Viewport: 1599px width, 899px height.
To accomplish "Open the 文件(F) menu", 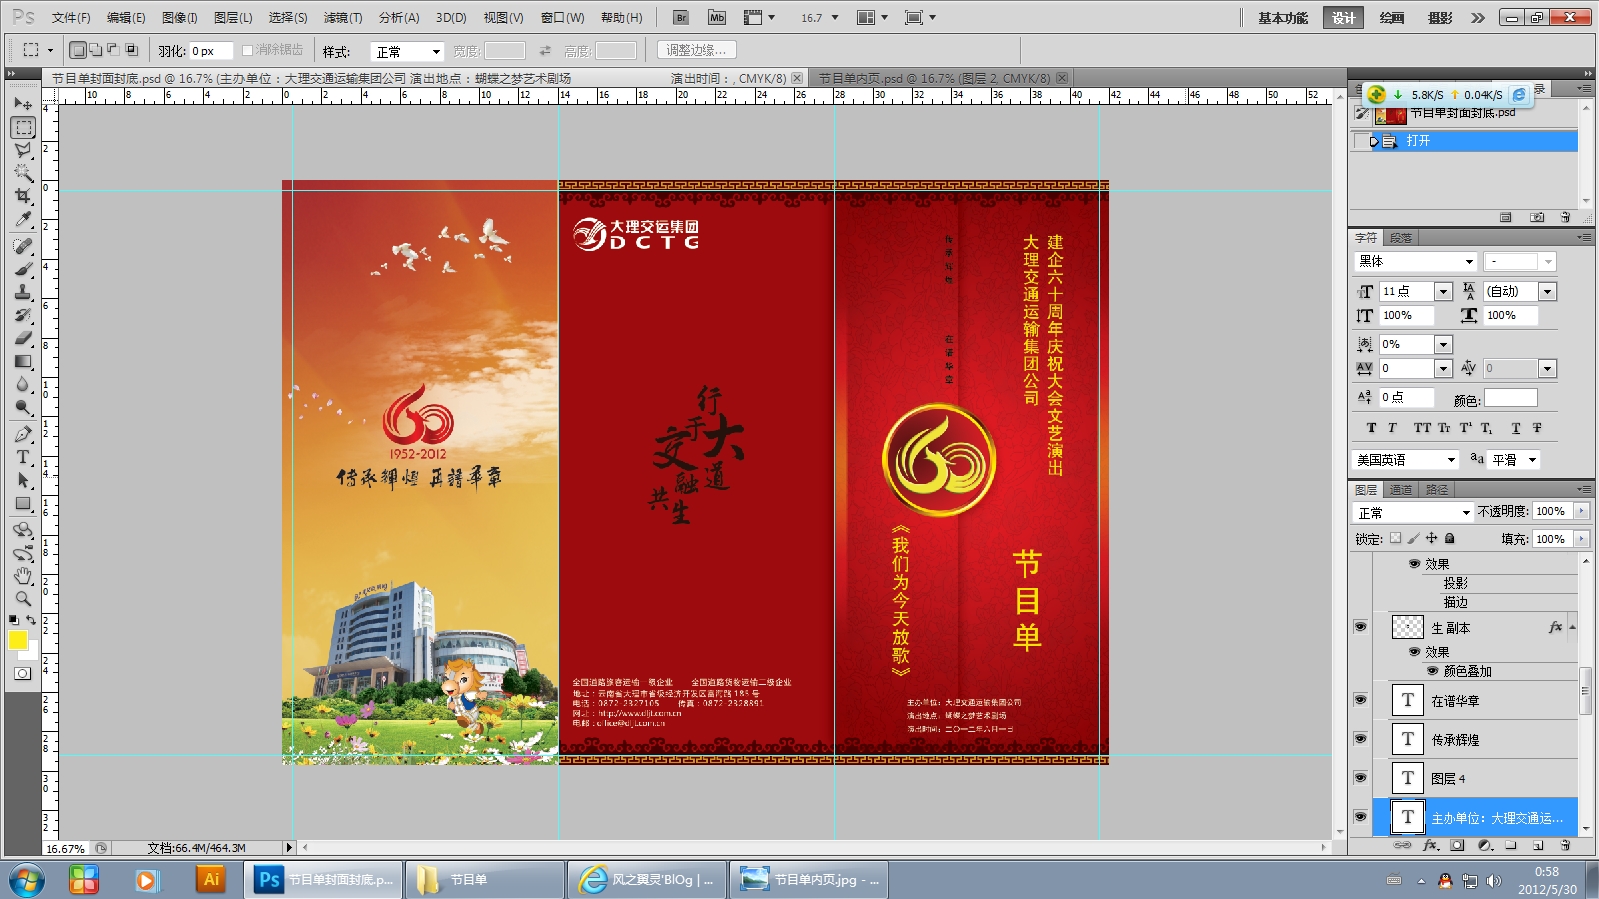I will [x=71, y=17].
